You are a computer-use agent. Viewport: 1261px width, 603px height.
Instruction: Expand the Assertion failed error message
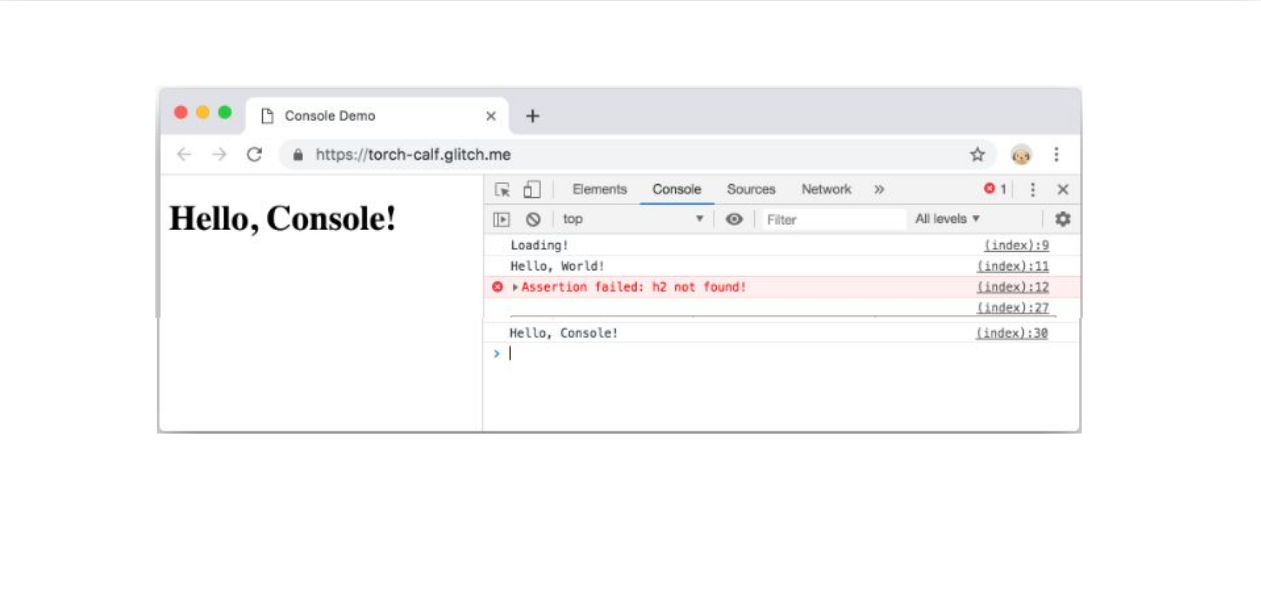516,288
